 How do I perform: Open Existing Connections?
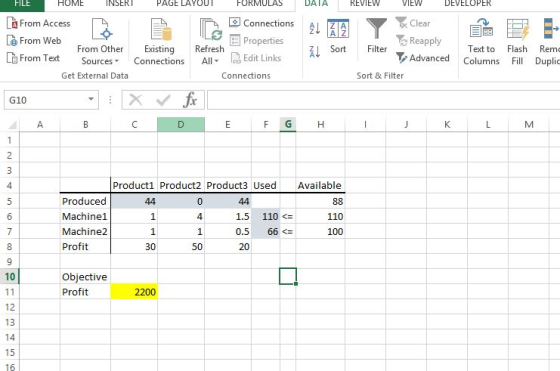pos(159,42)
